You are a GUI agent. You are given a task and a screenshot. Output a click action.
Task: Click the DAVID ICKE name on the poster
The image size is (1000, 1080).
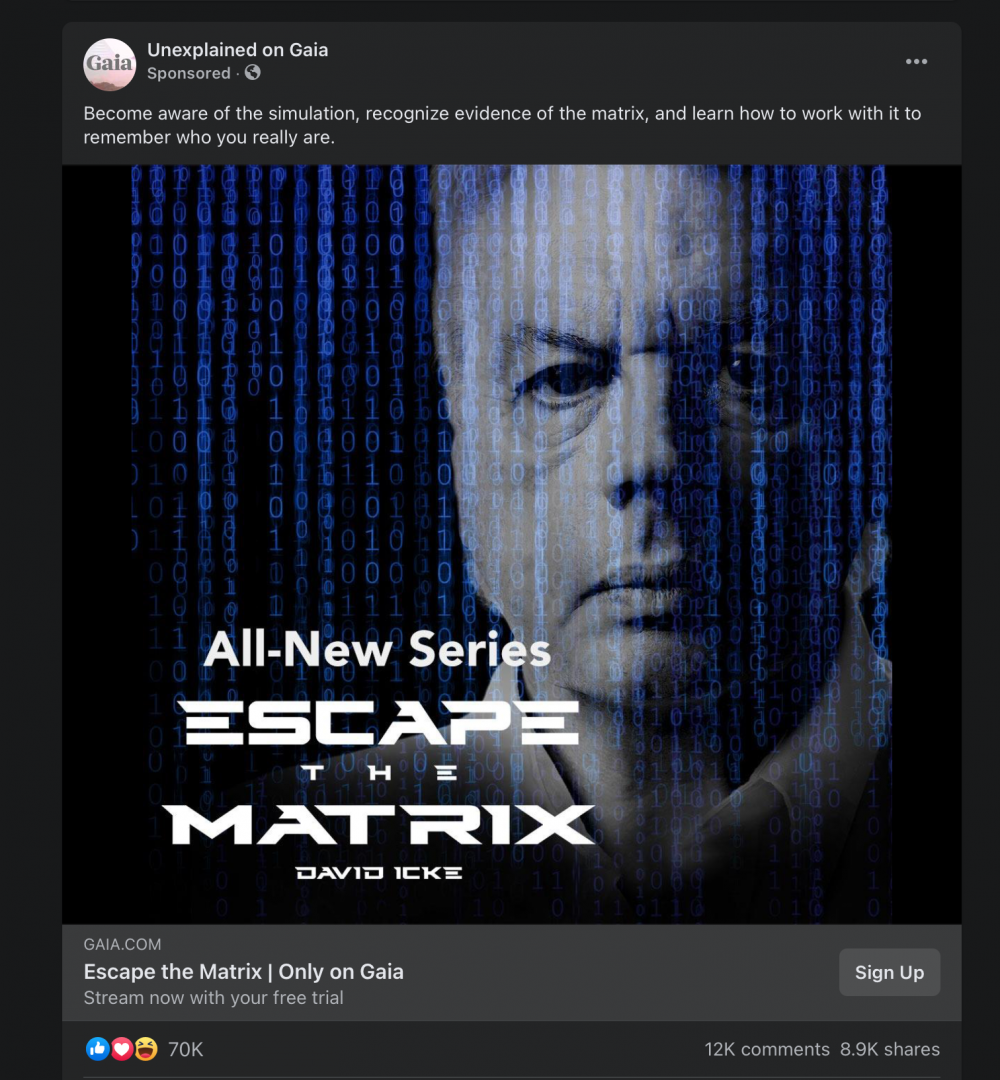coord(379,873)
